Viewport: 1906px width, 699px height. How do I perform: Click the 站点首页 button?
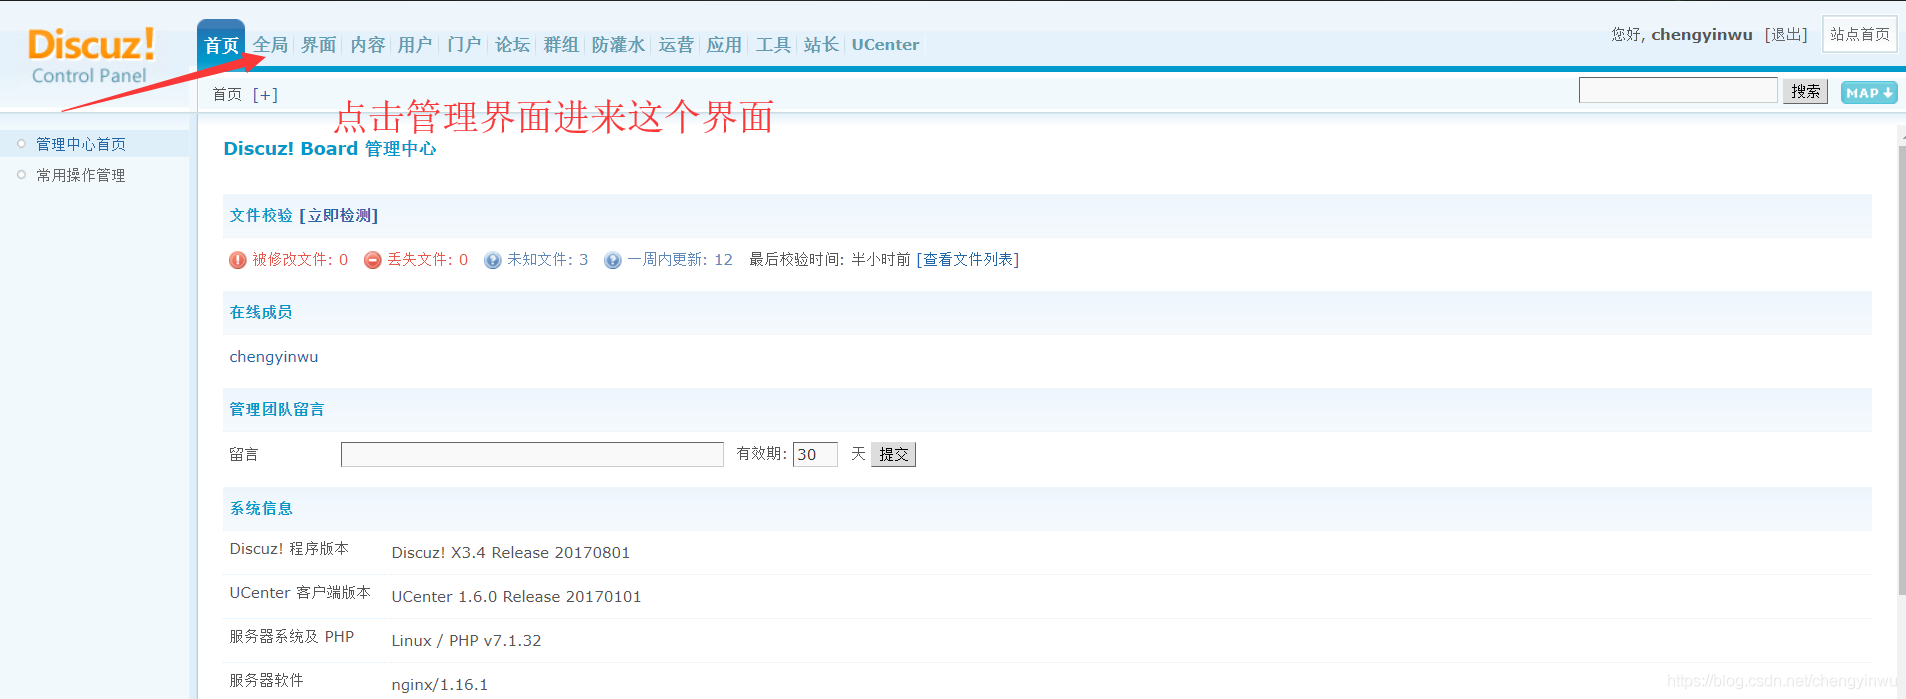pos(1860,34)
